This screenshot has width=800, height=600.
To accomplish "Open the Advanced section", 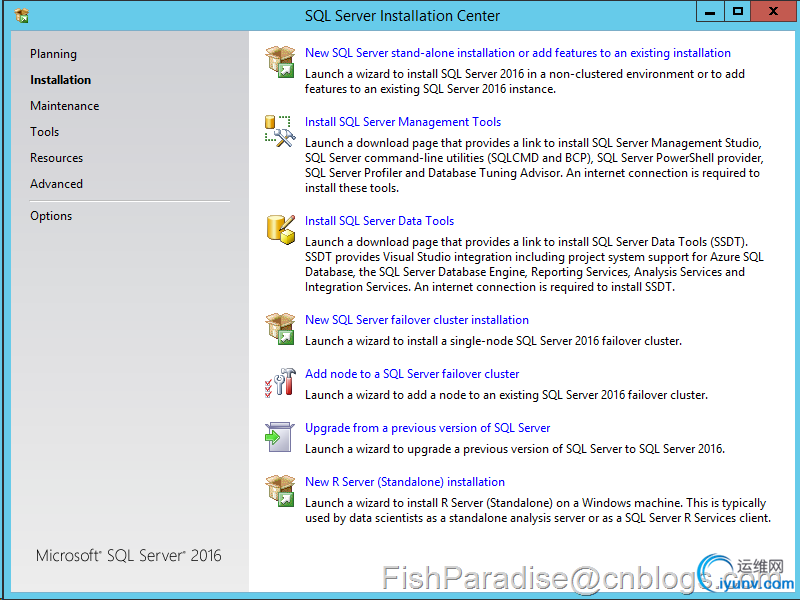I will click(56, 184).
